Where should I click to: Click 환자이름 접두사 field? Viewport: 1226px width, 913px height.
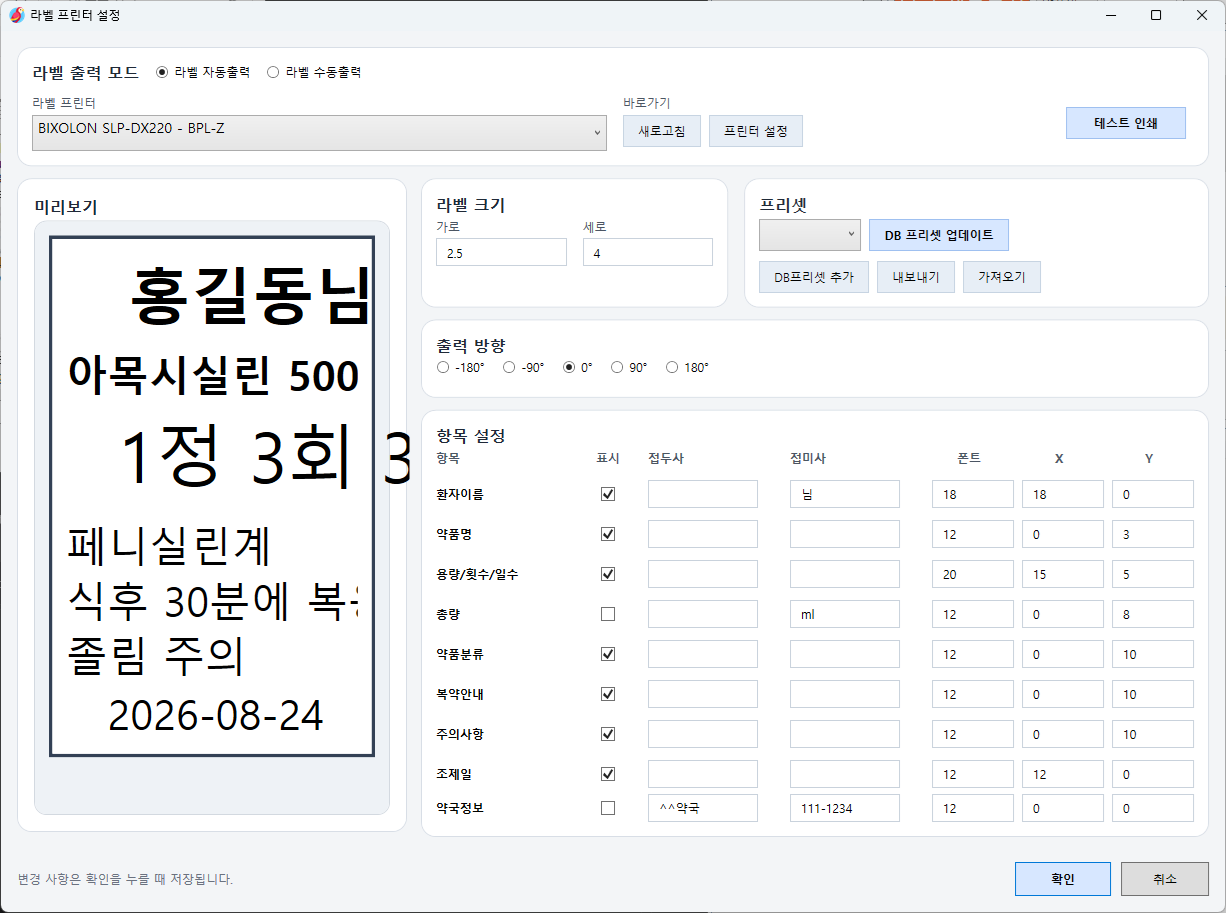click(703, 494)
